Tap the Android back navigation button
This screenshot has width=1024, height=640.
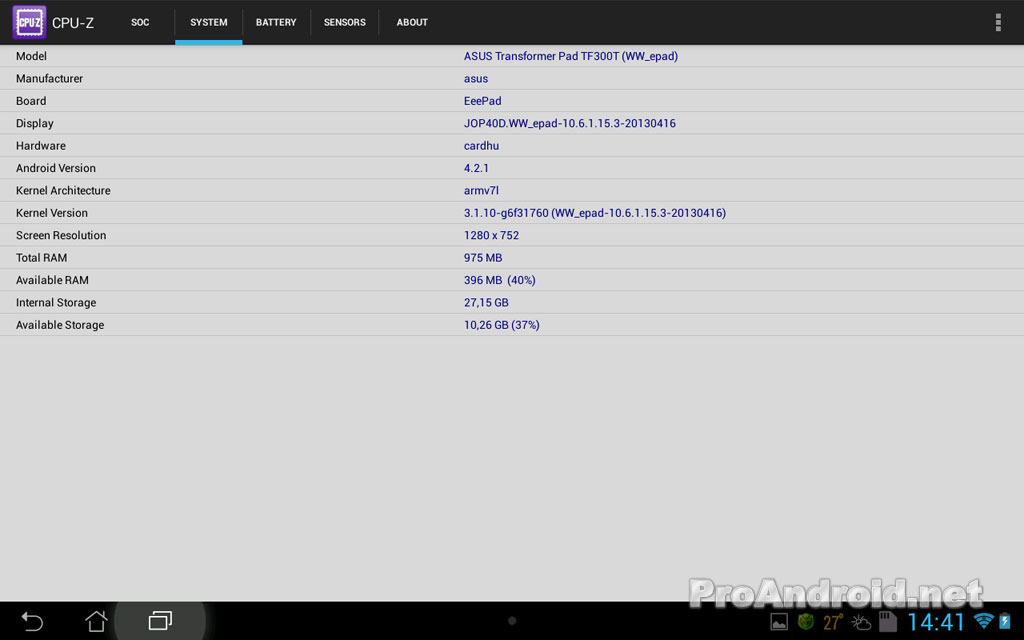coord(31,621)
